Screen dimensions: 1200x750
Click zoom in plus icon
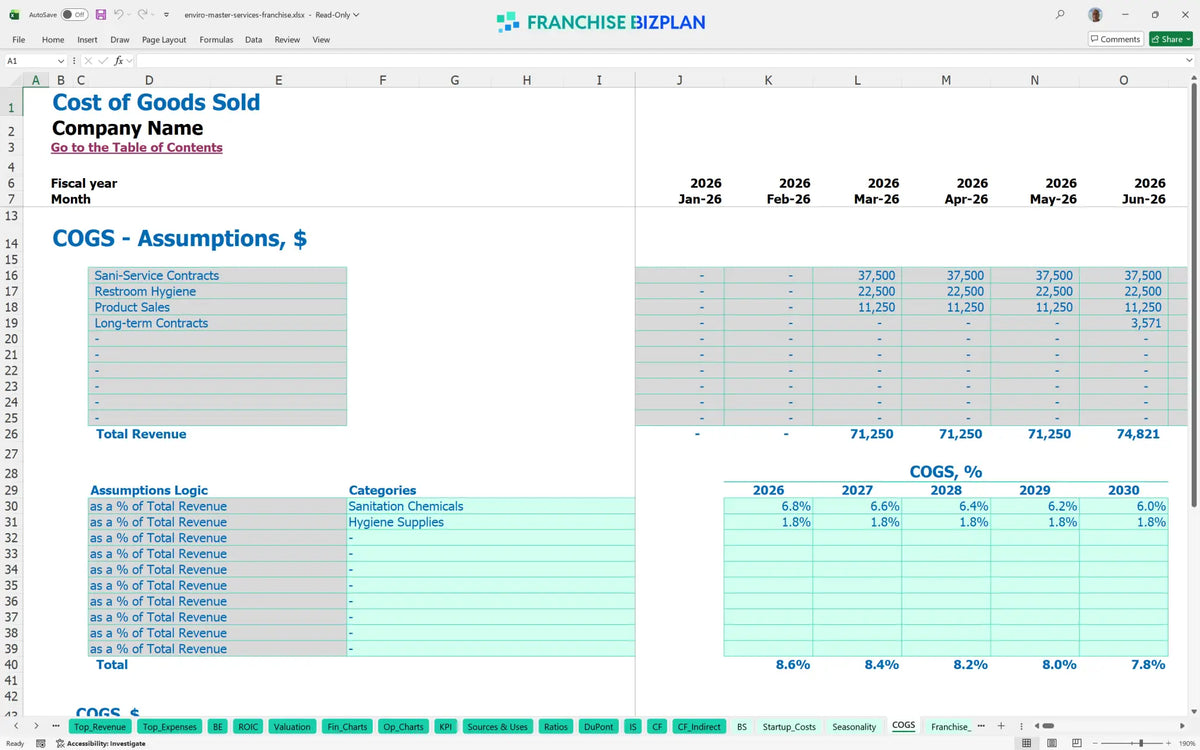1168,743
